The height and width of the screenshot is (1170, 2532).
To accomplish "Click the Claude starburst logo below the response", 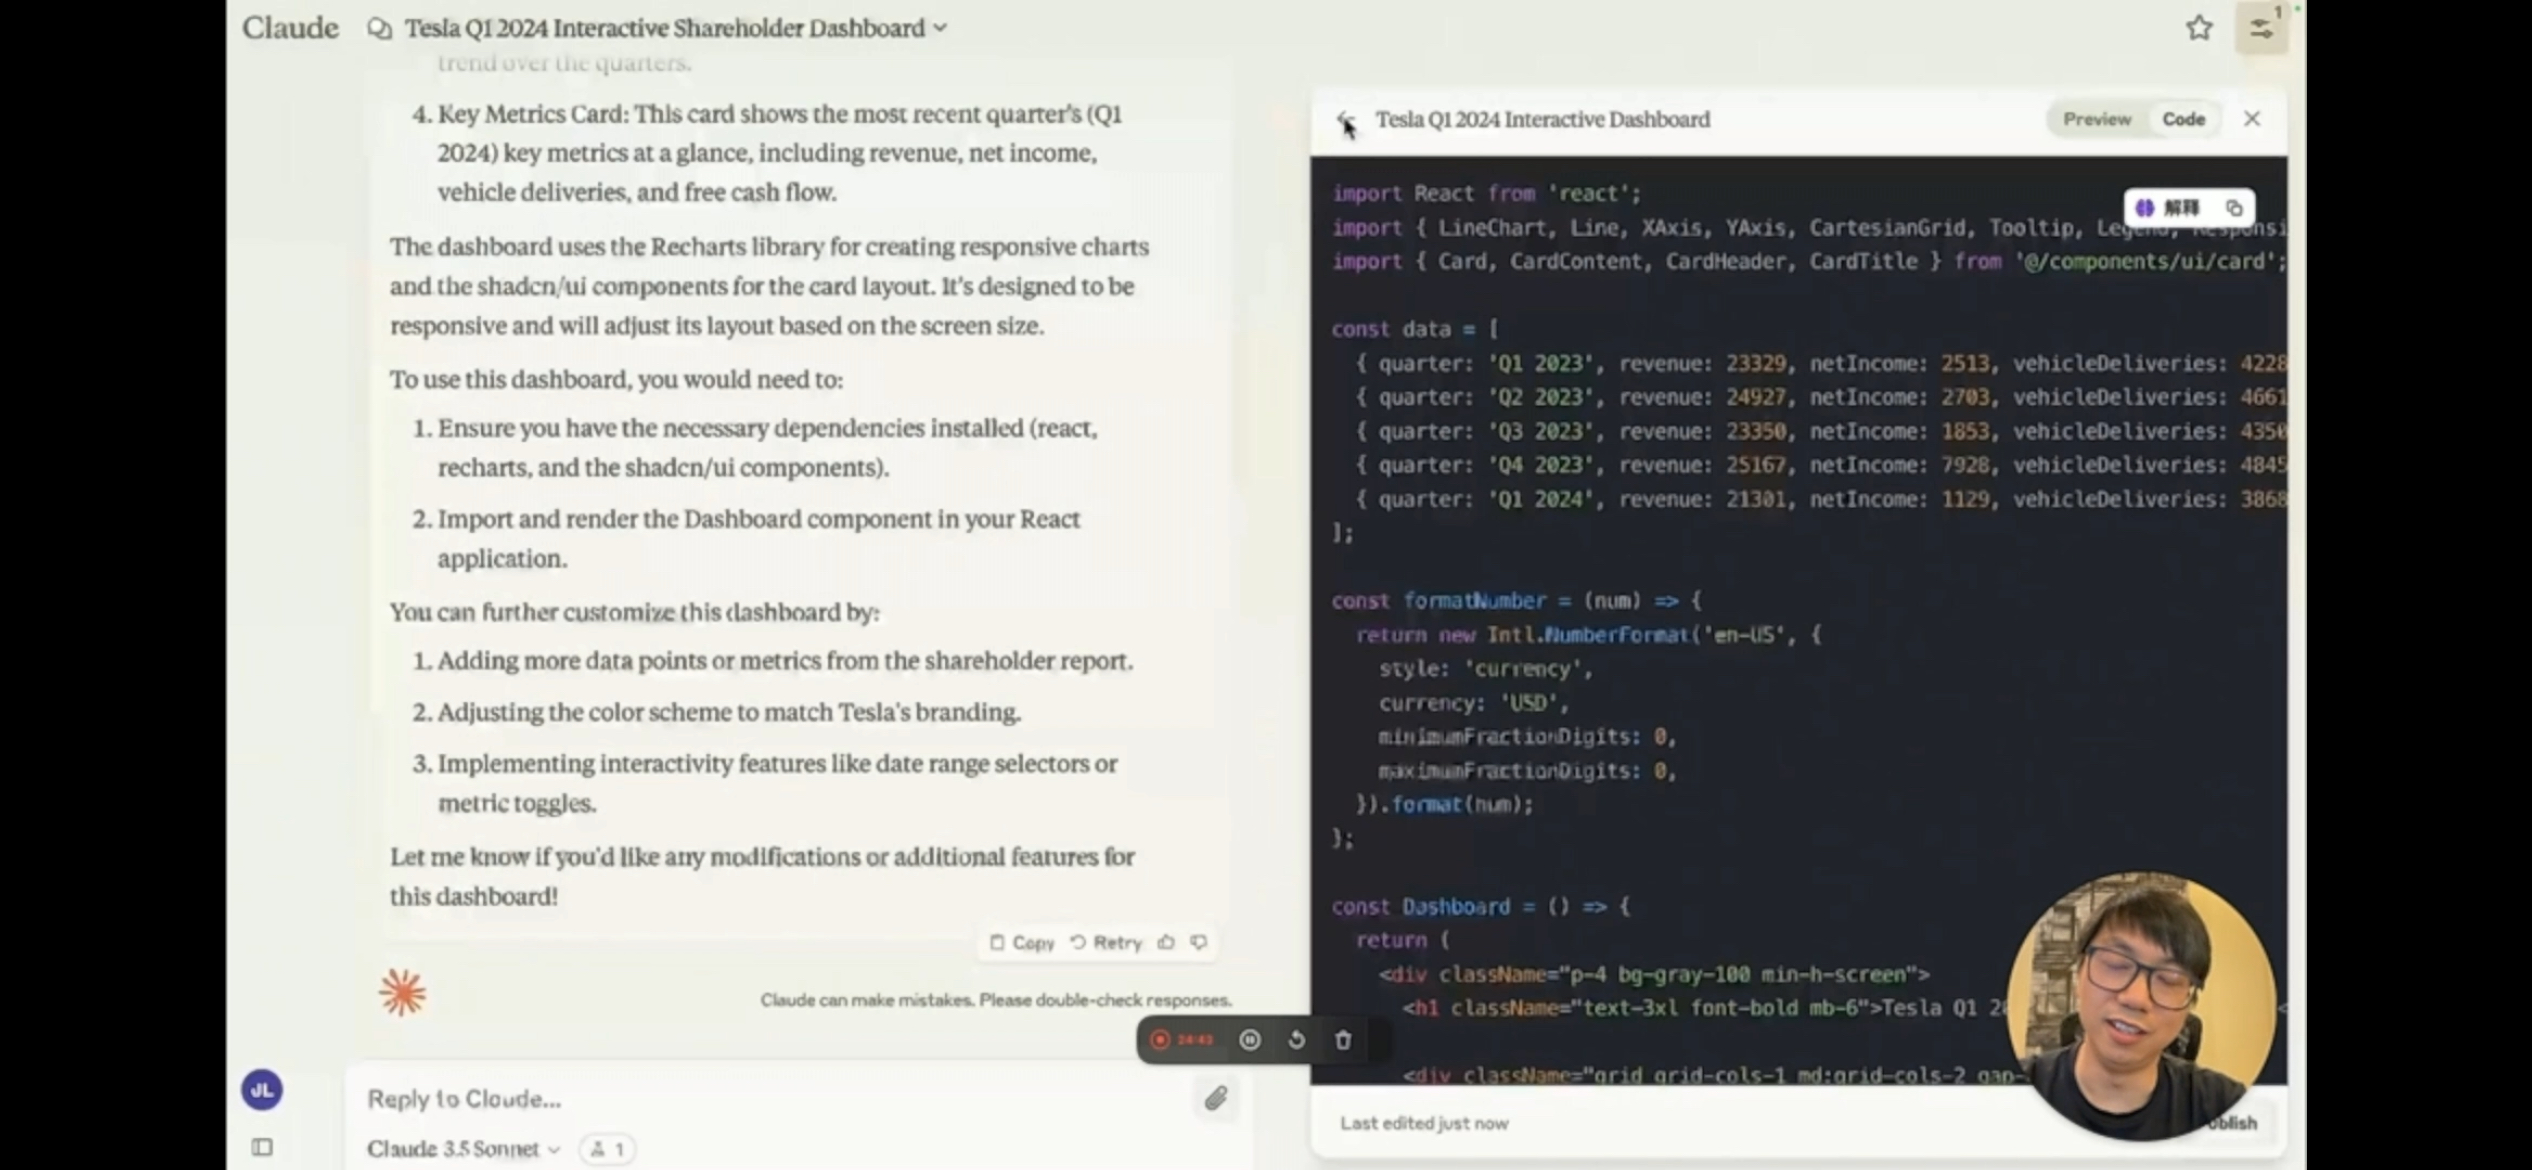I will [x=402, y=993].
